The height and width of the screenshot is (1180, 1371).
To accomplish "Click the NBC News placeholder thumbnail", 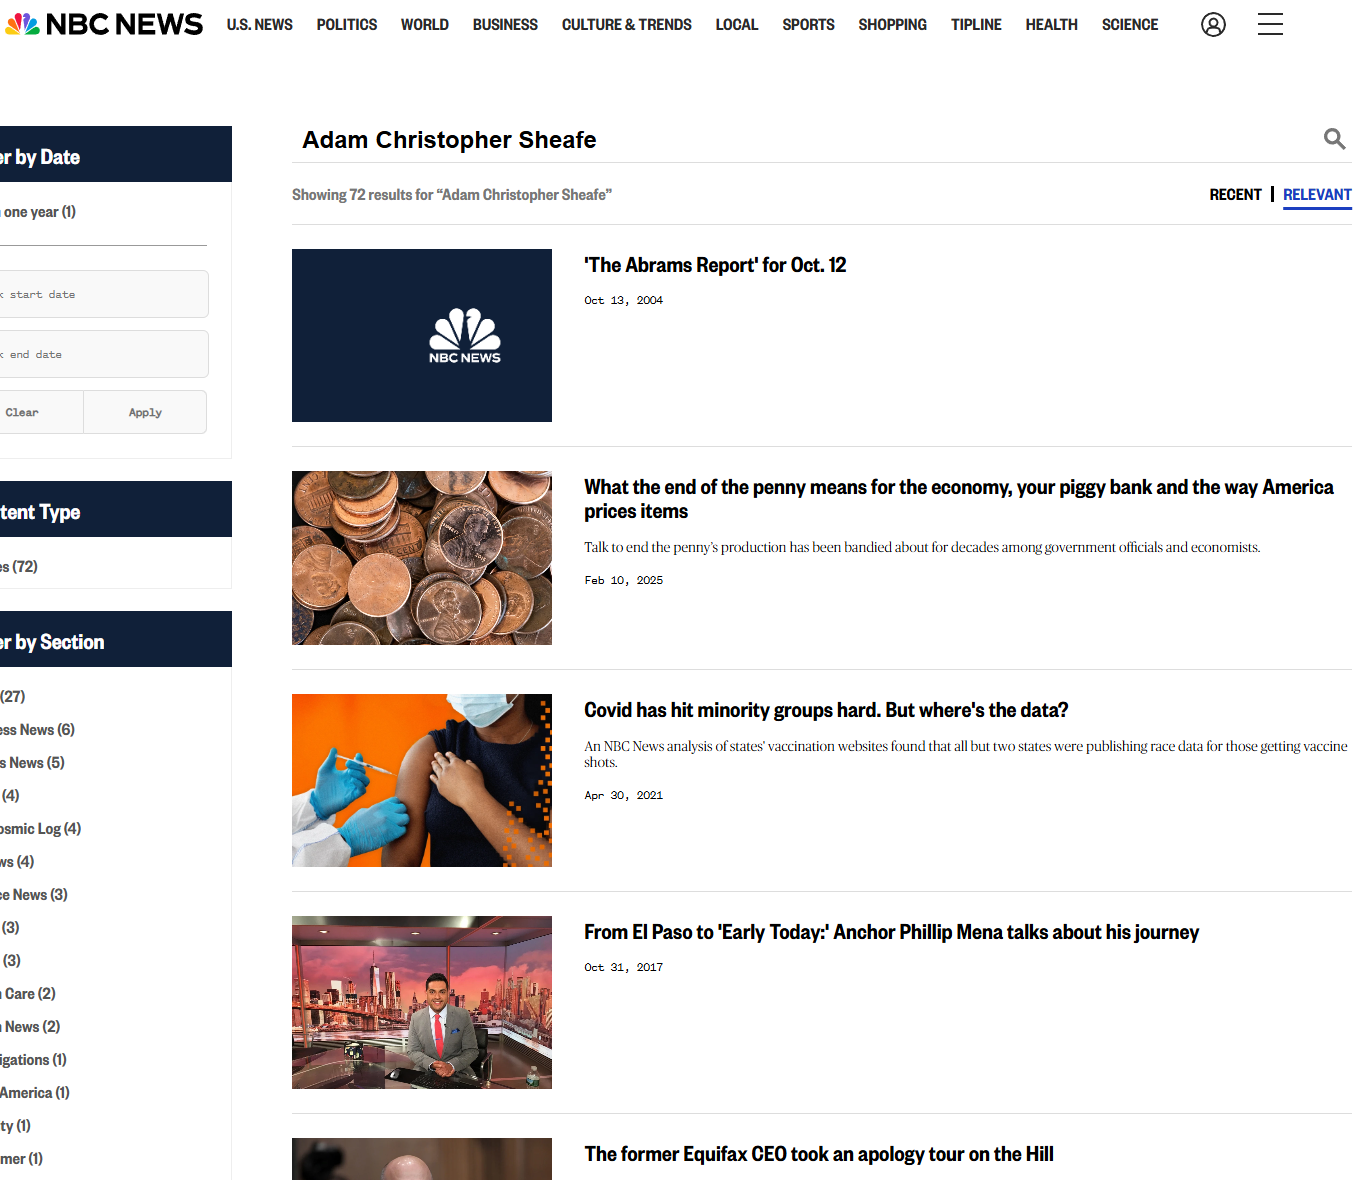I will (422, 335).
